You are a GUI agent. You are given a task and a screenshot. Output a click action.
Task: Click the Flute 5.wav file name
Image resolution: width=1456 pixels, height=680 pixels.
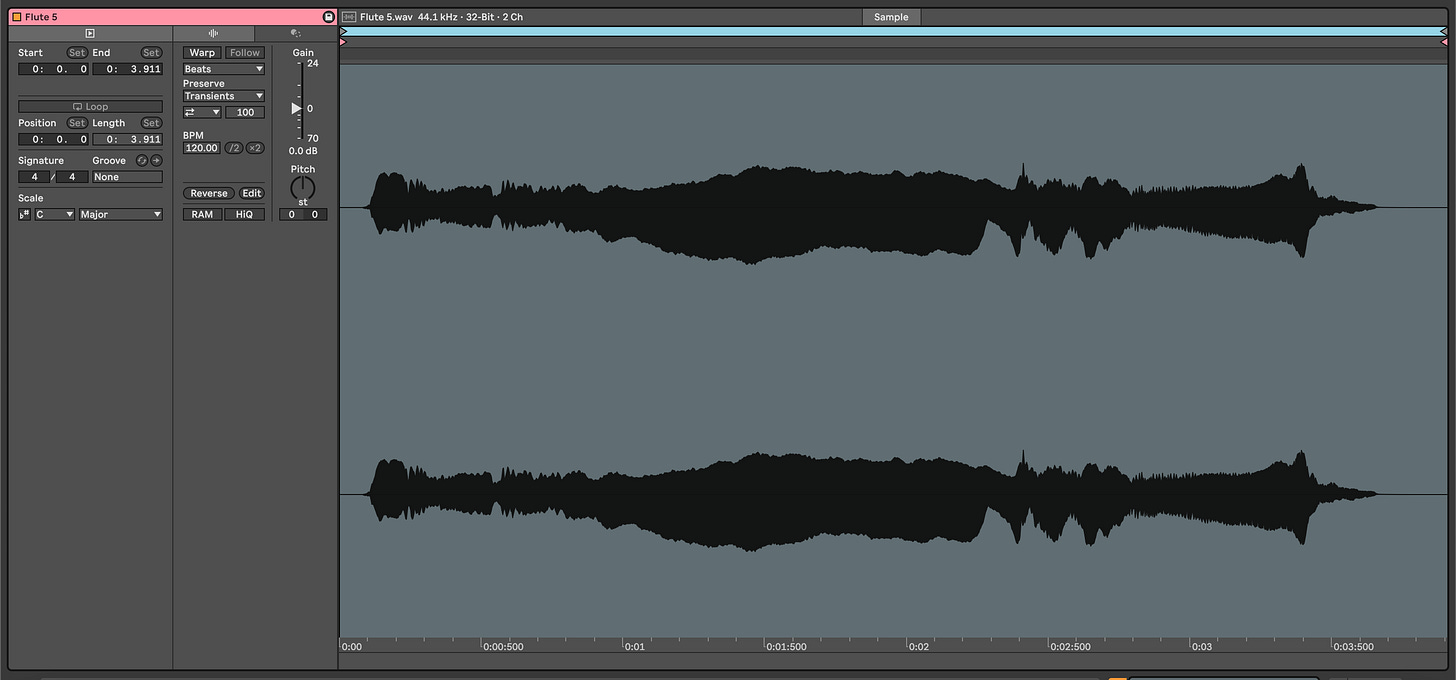tap(386, 17)
